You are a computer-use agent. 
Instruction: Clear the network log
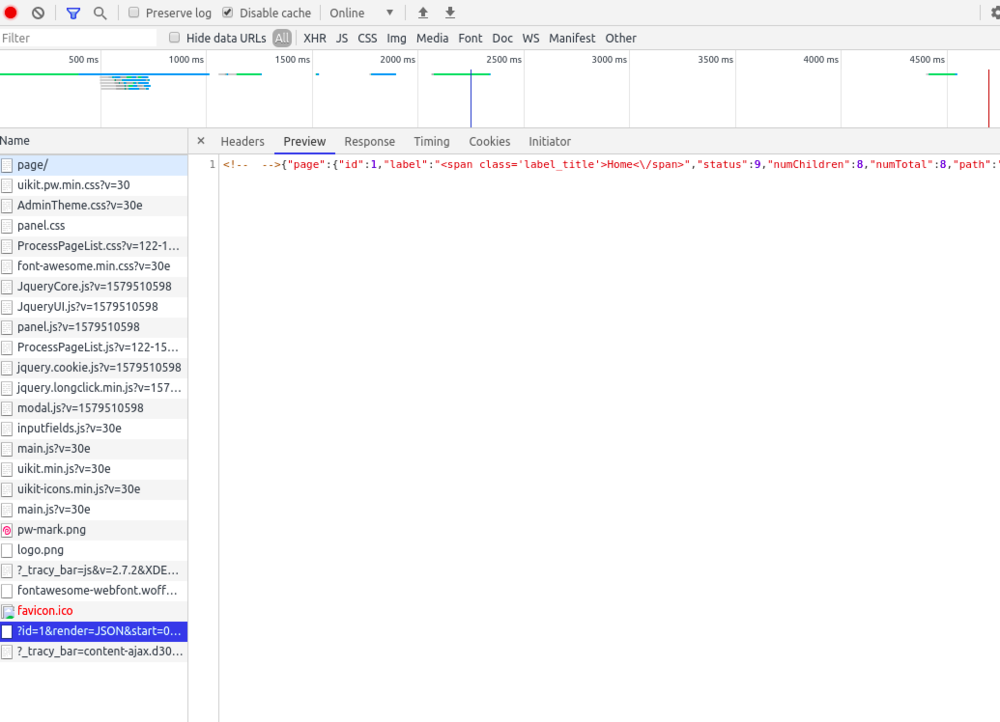(38, 13)
